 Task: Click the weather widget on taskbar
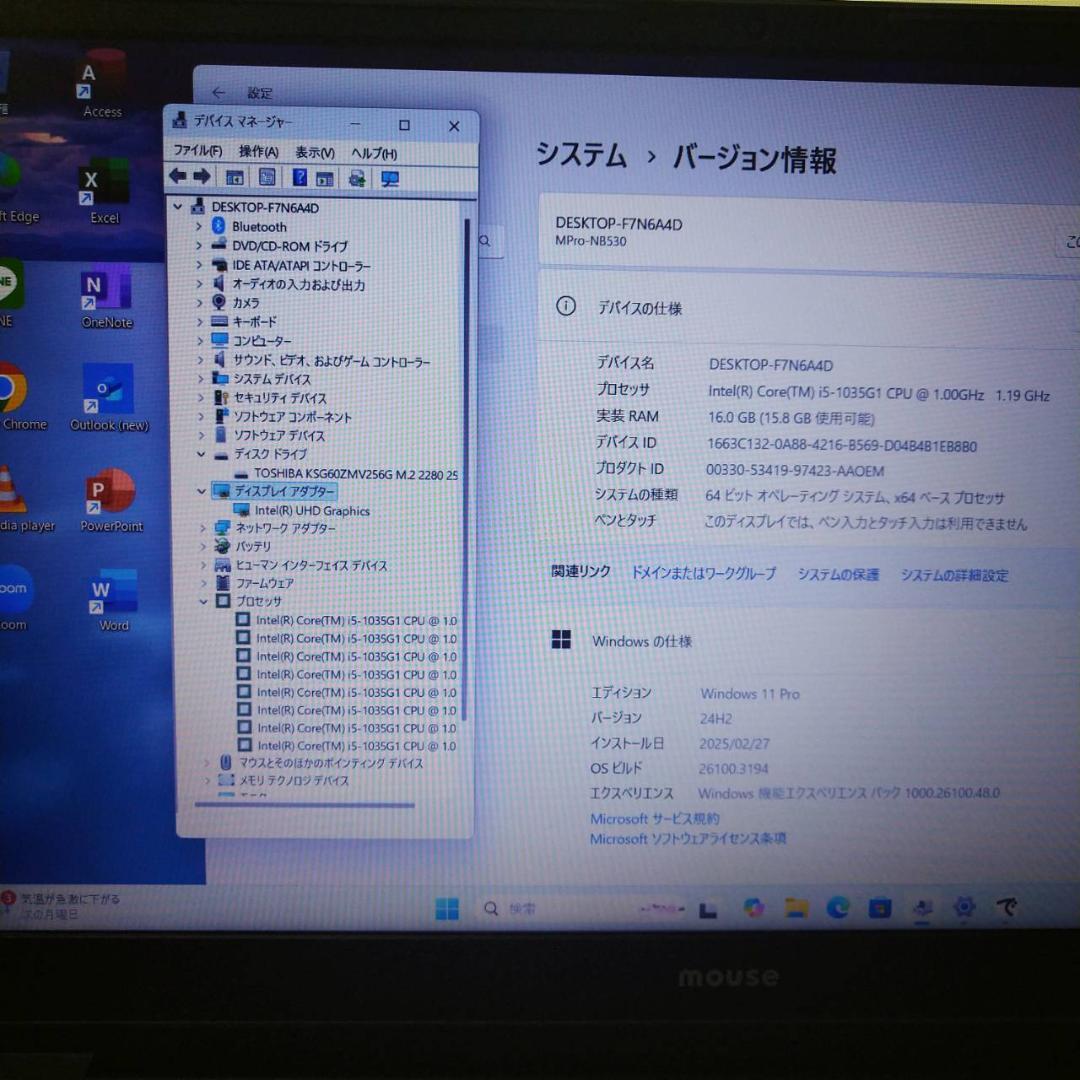(x=62, y=906)
